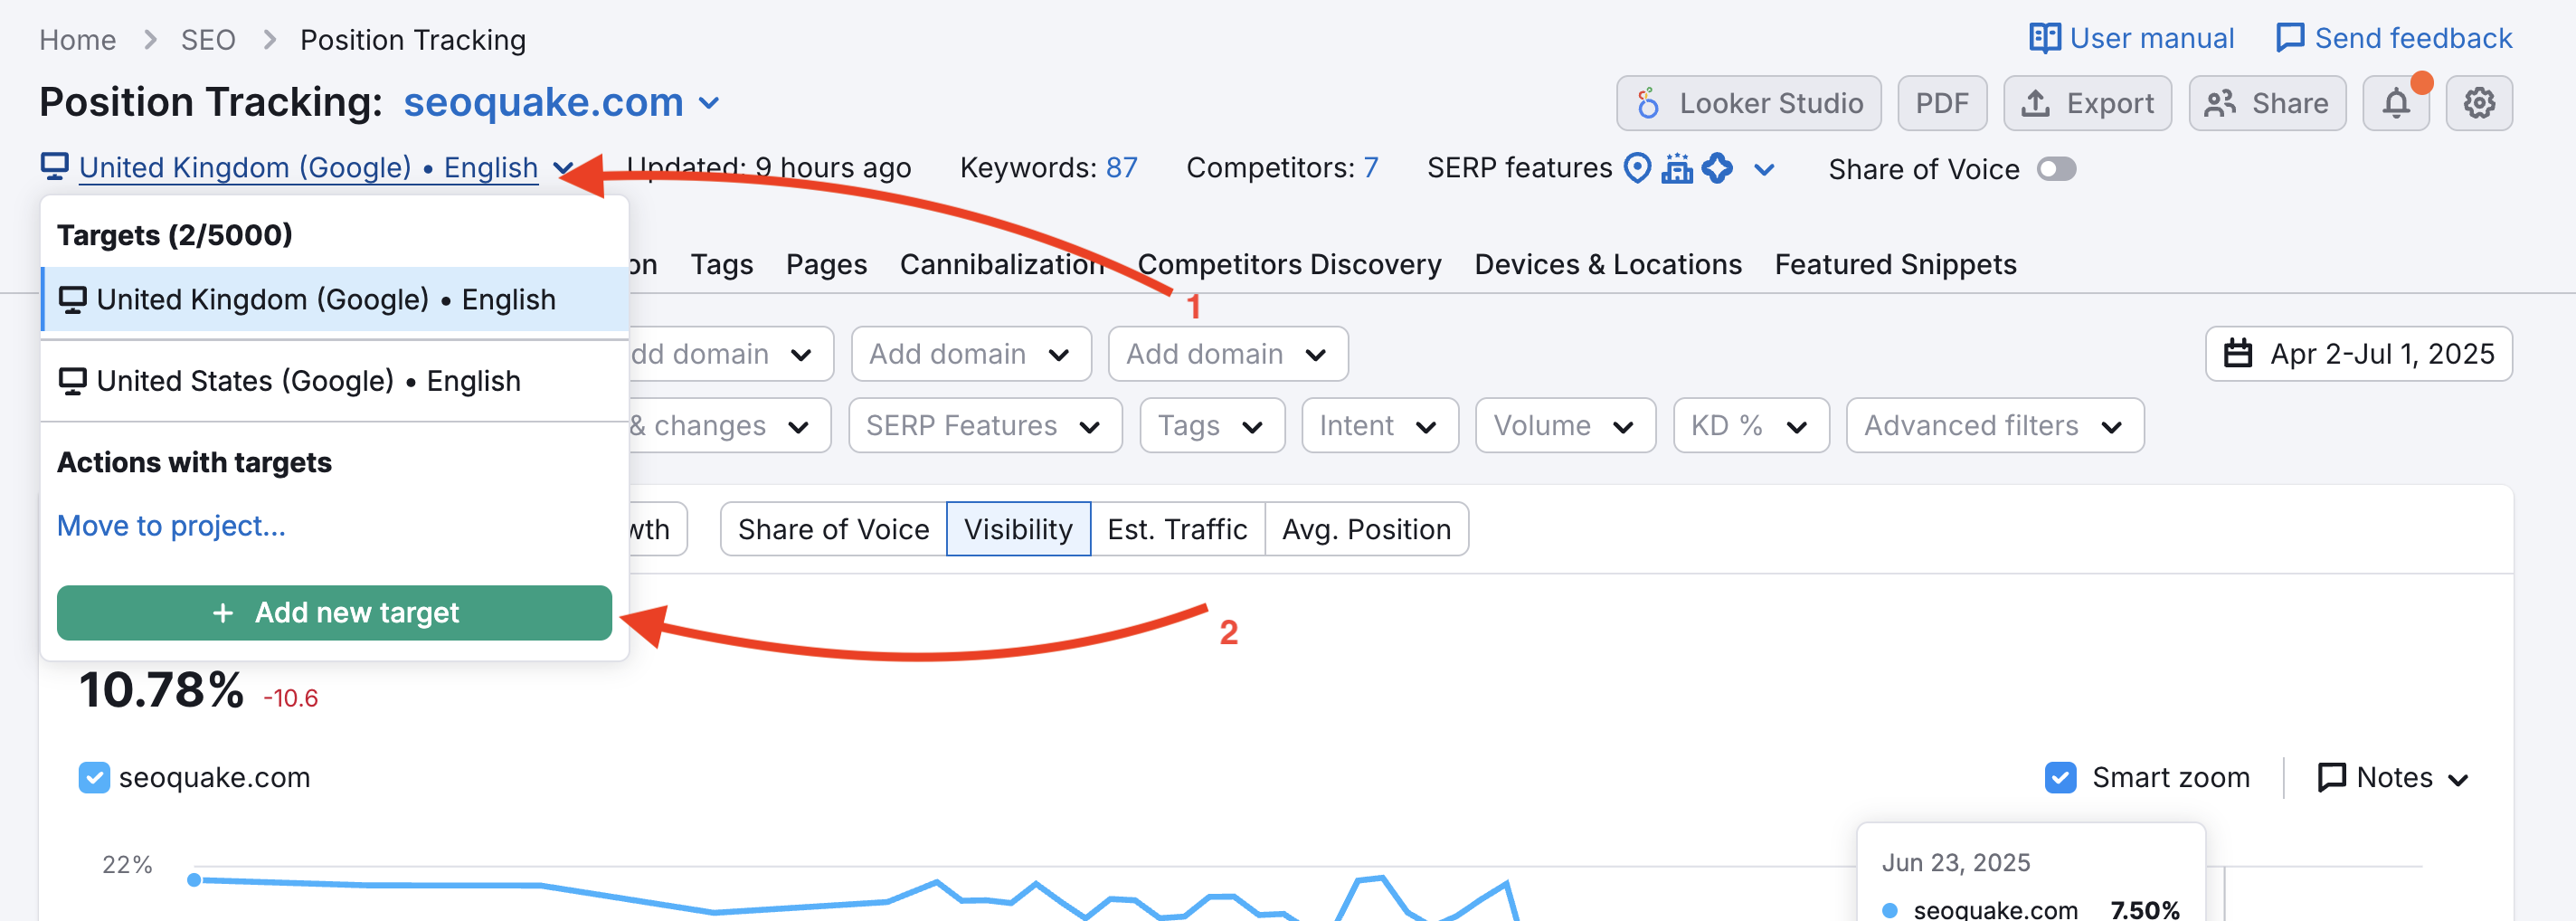Image resolution: width=2576 pixels, height=921 pixels.
Task: Expand the Advanced filters dropdown
Action: click(x=1994, y=426)
